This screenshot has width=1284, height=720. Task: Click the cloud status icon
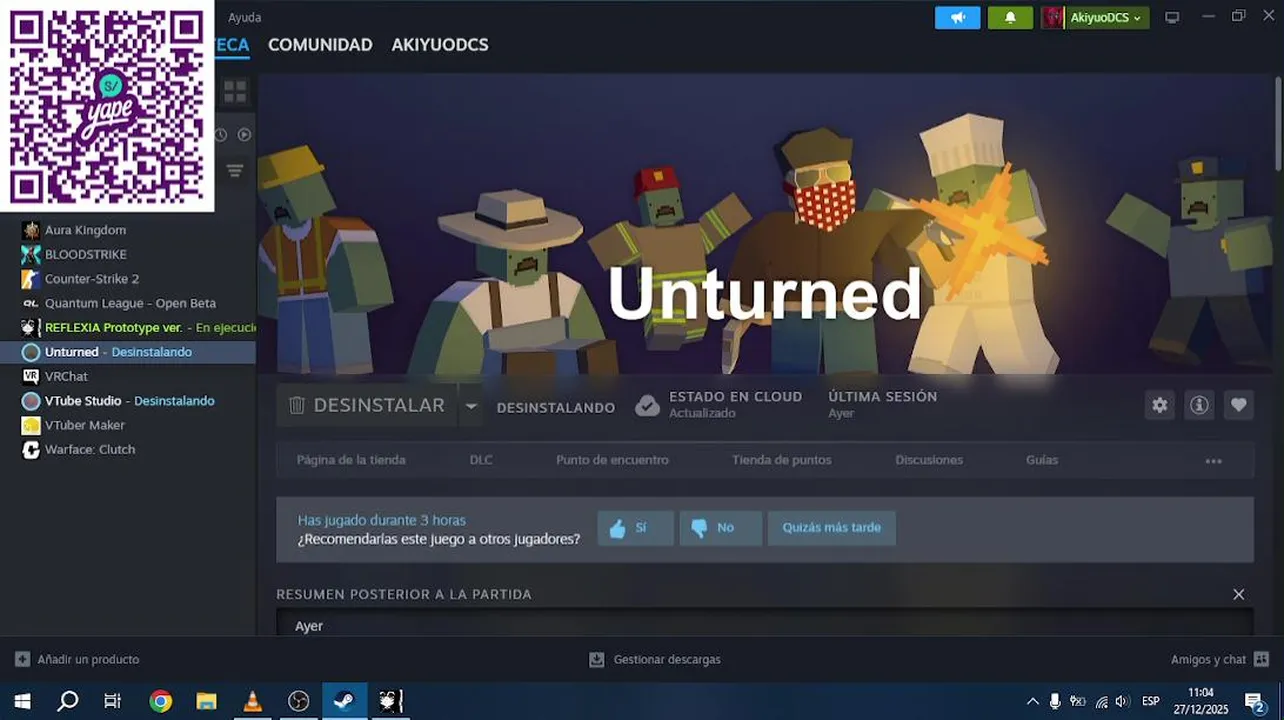[647, 405]
